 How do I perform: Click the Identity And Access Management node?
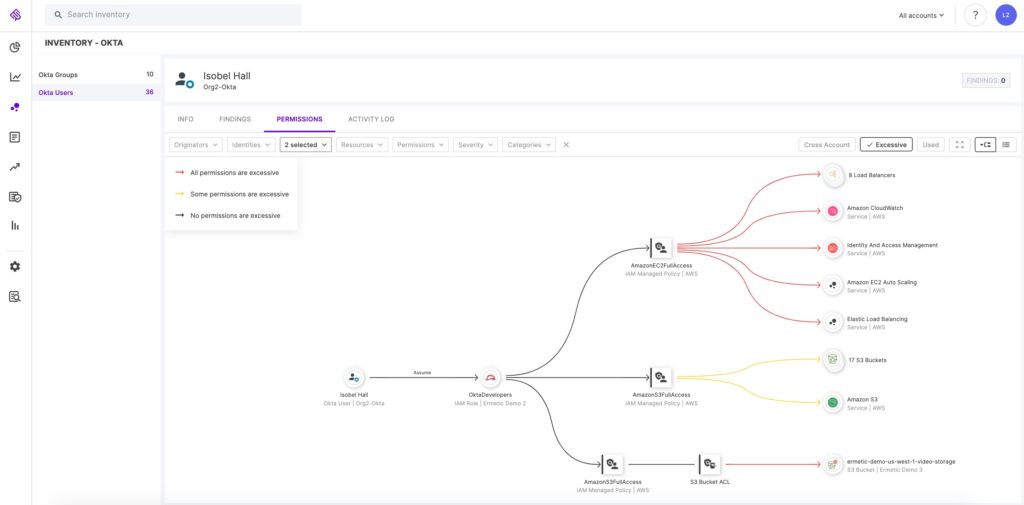click(x=833, y=248)
